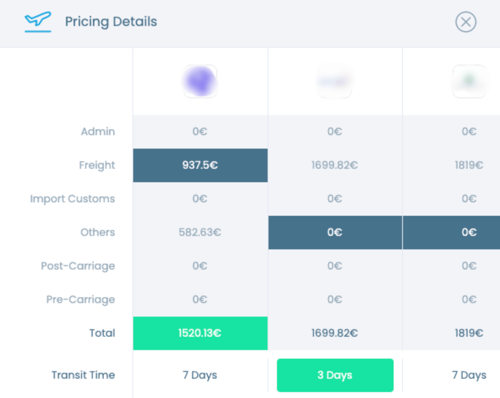
Task: Click the Freight row label
Action: (x=97, y=165)
